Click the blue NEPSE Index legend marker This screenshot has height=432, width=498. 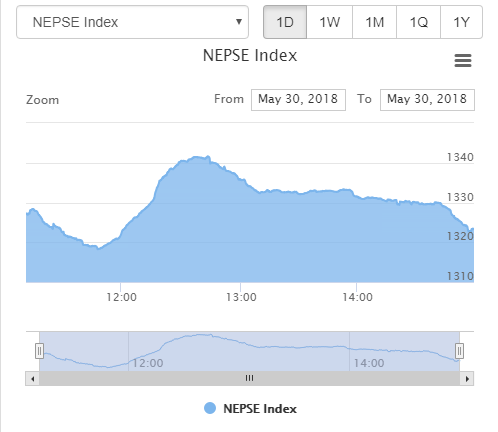[x=210, y=408]
